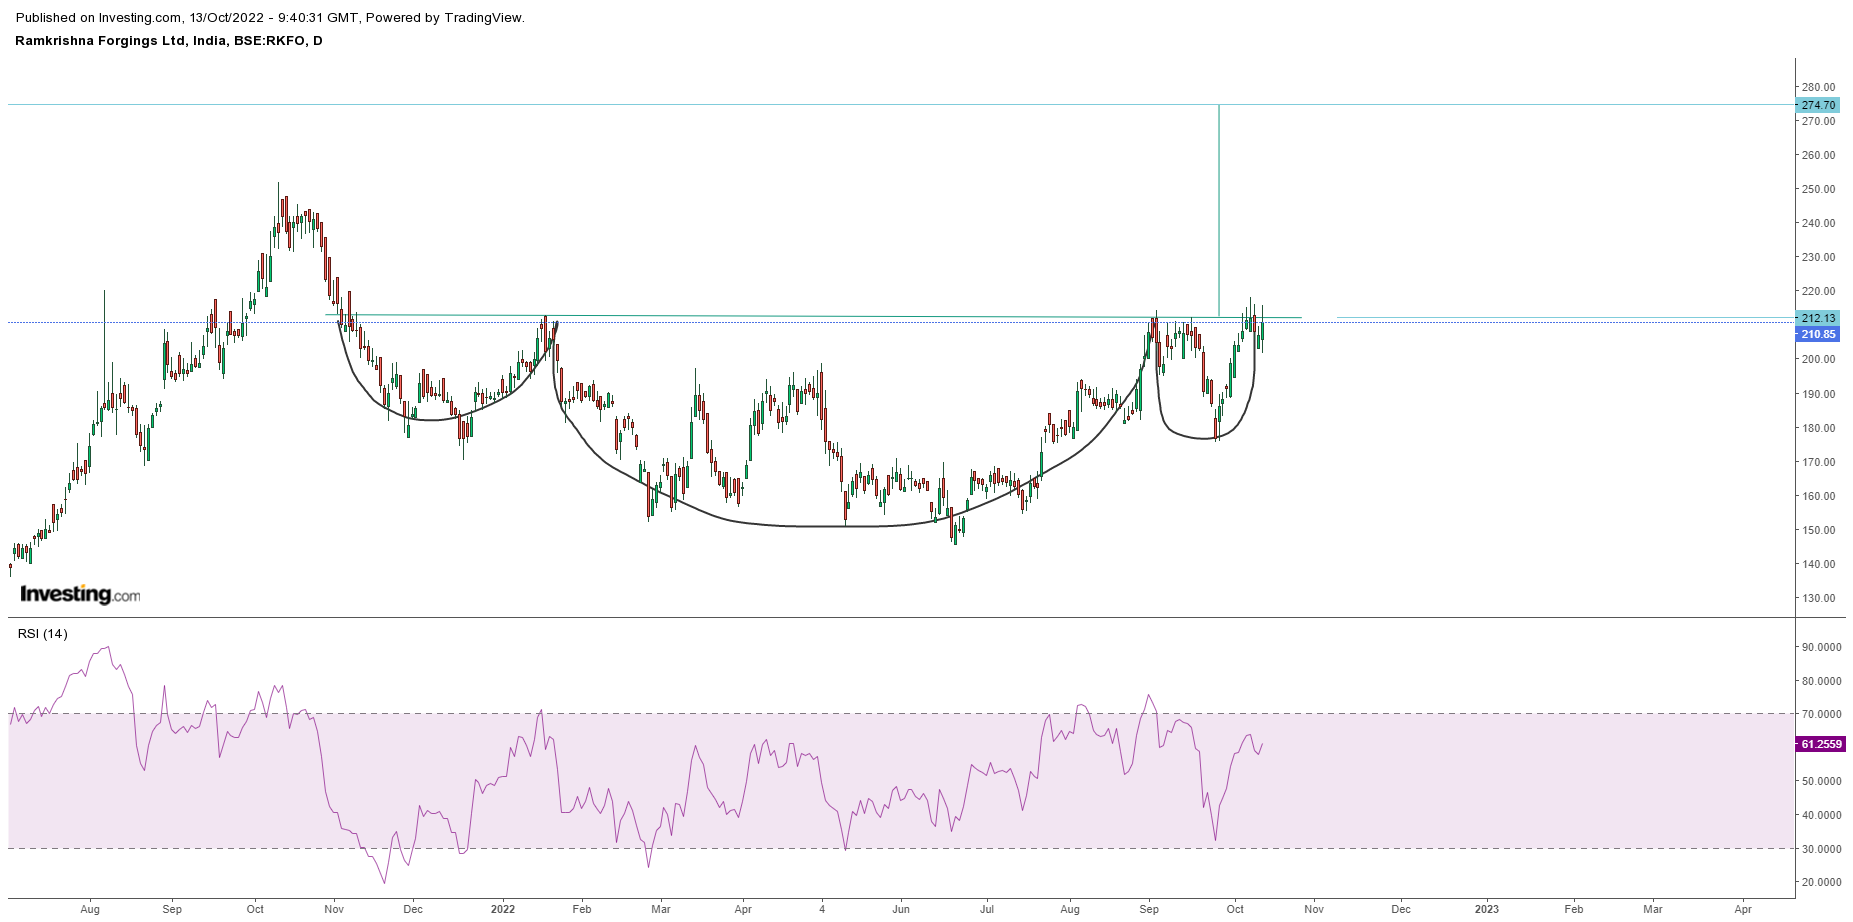Click the 90.0000 level on RSI axis
The image size is (1853, 922).
point(1821,647)
